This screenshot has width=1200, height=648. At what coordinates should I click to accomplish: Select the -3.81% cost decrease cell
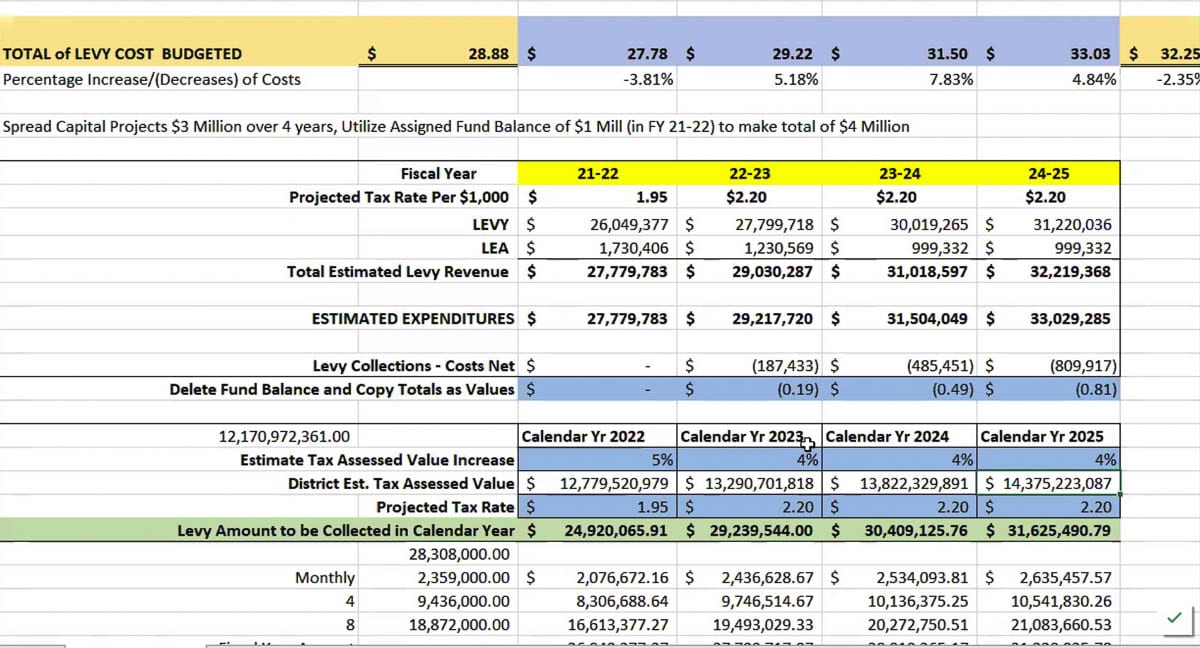647,79
